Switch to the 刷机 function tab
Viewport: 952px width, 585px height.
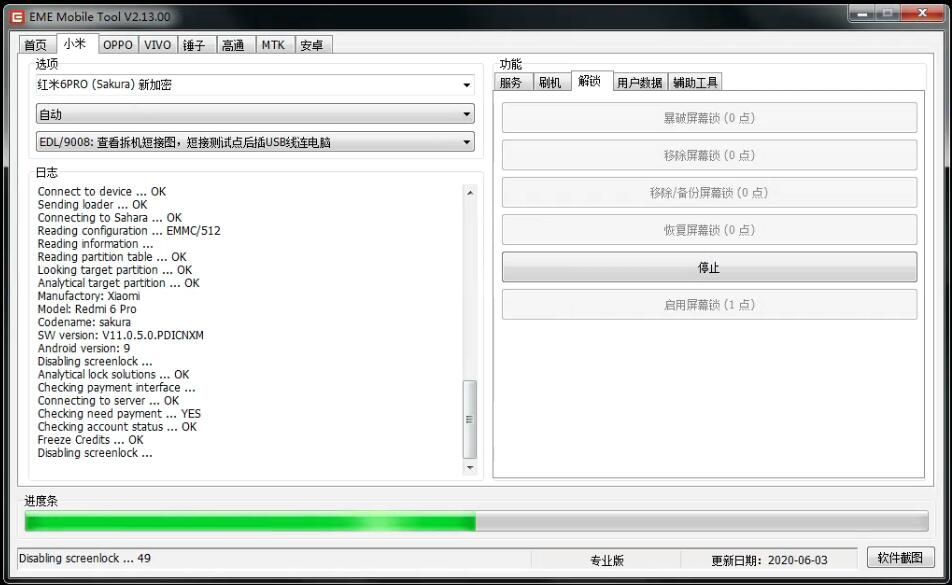(551, 82)
